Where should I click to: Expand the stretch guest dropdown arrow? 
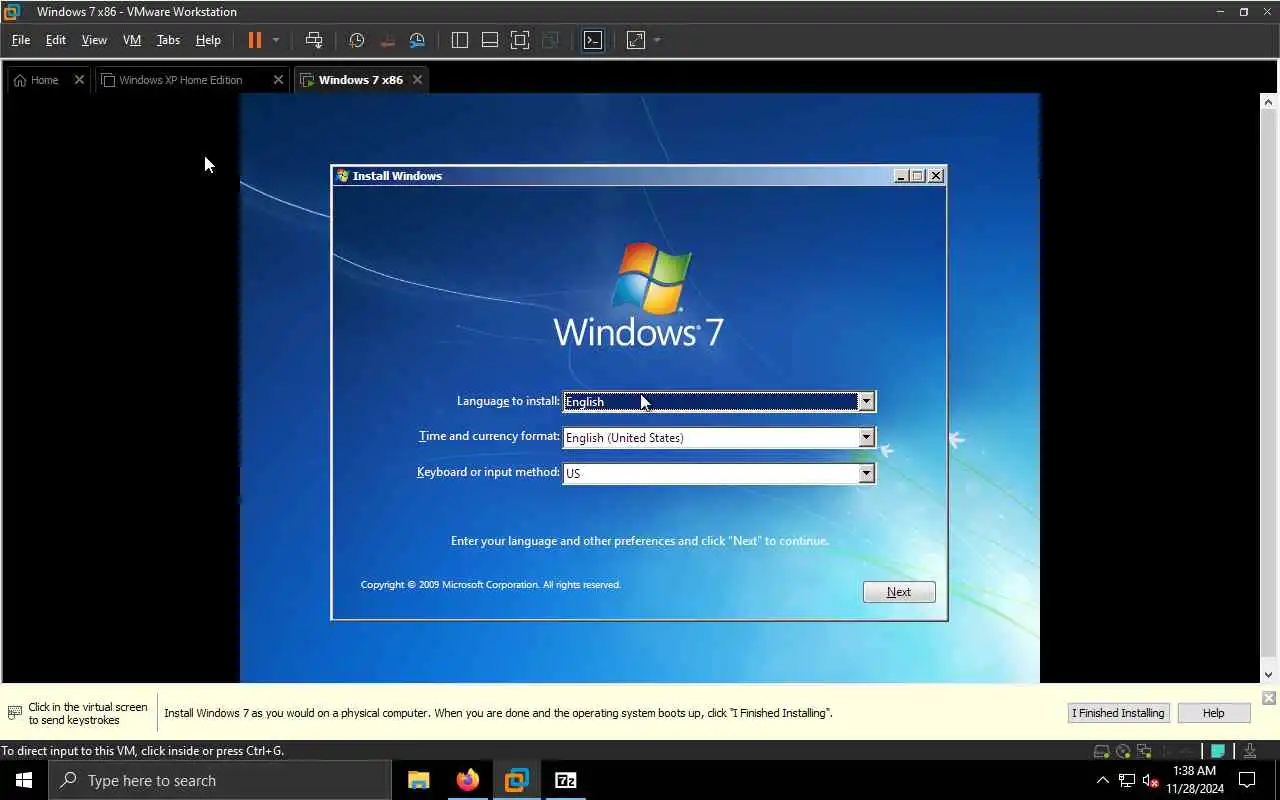click(x=657, y=40)
